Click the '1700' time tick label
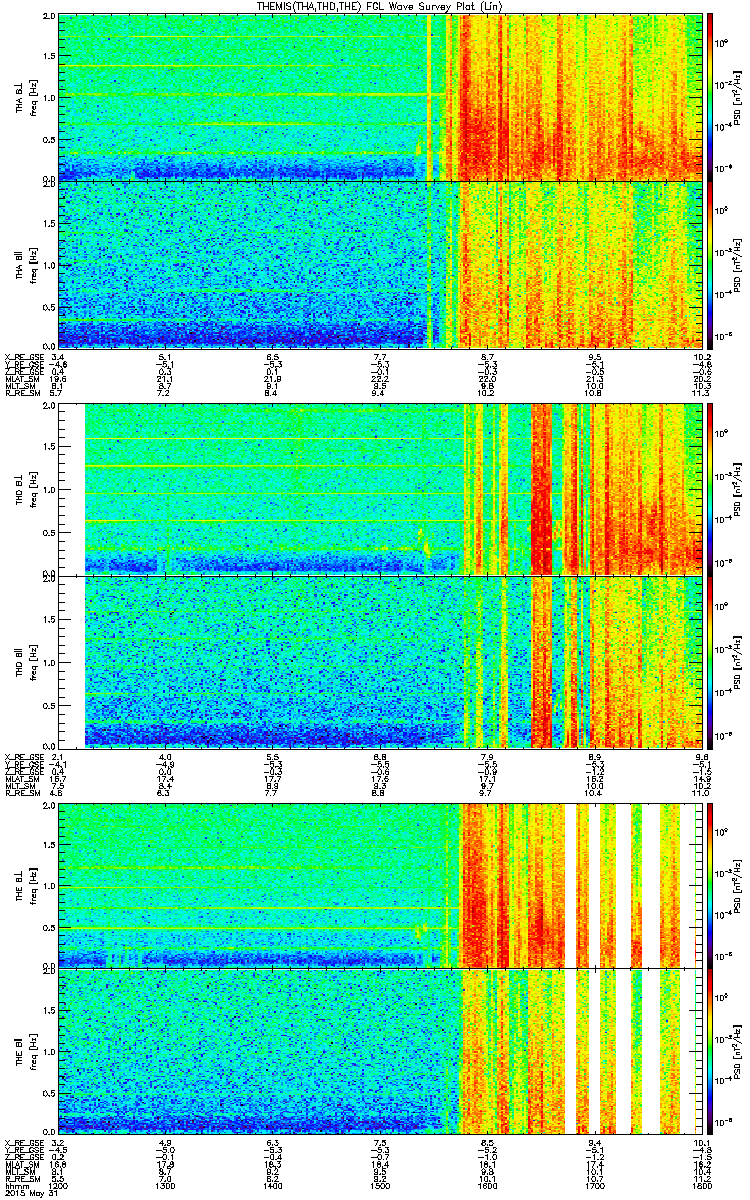This screenshot has width=750, height=1200. 595,1184
